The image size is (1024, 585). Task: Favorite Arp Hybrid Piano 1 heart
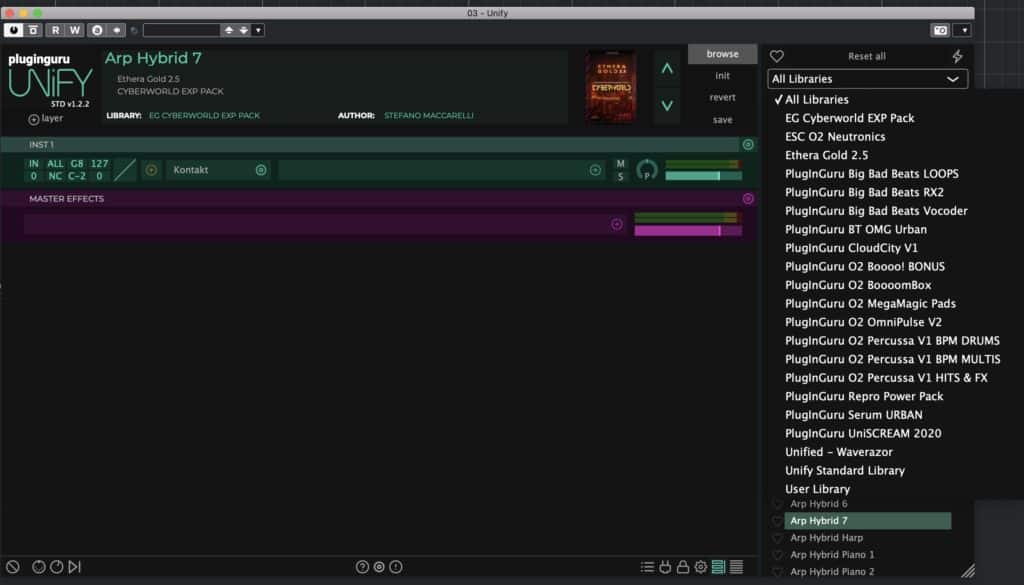[777, 555]
